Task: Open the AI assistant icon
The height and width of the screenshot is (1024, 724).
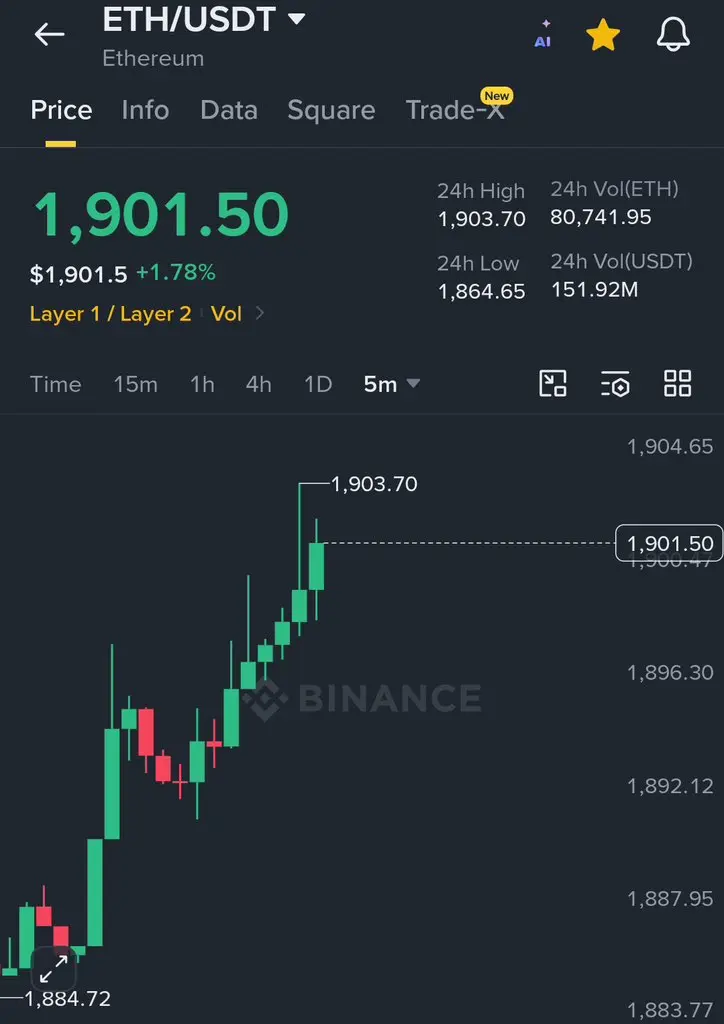Action: [x=543, y=34]
